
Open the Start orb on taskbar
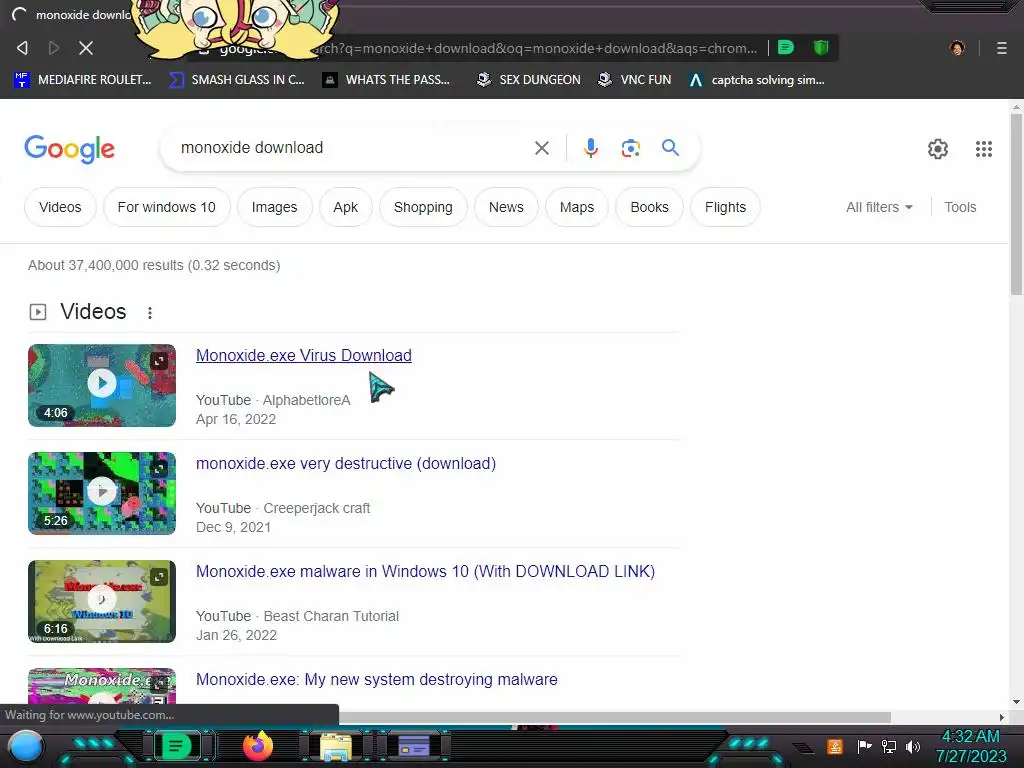[x=26, y=746]
